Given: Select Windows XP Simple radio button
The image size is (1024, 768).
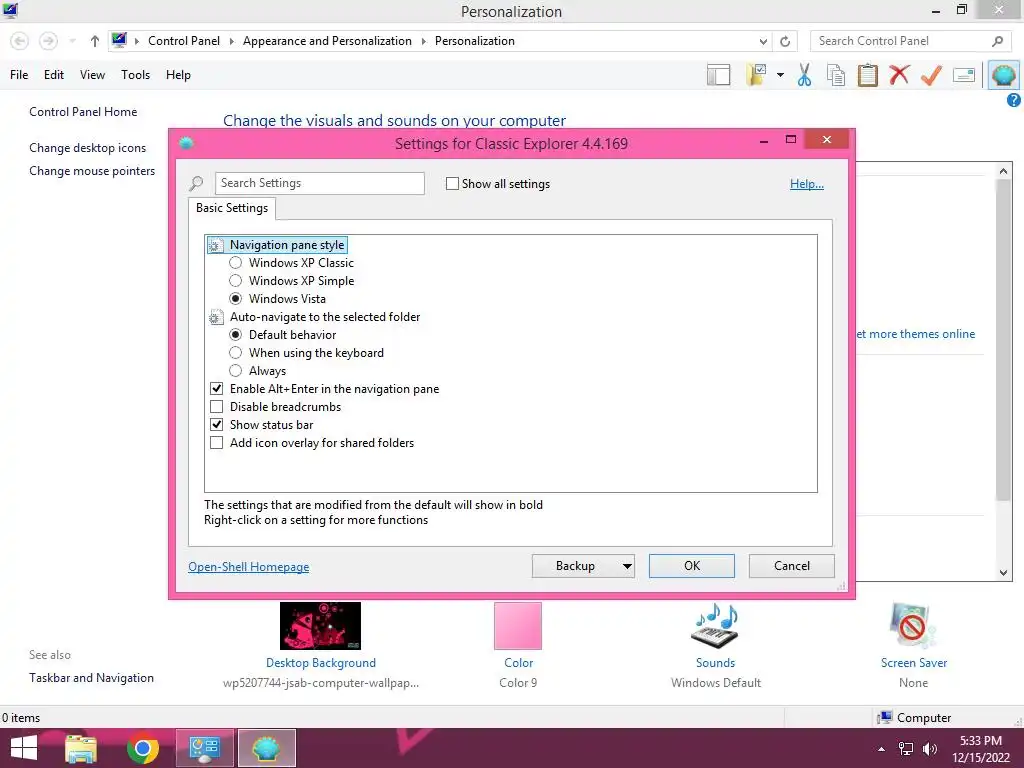Looking at the screenshot, I should click(236, 281).
